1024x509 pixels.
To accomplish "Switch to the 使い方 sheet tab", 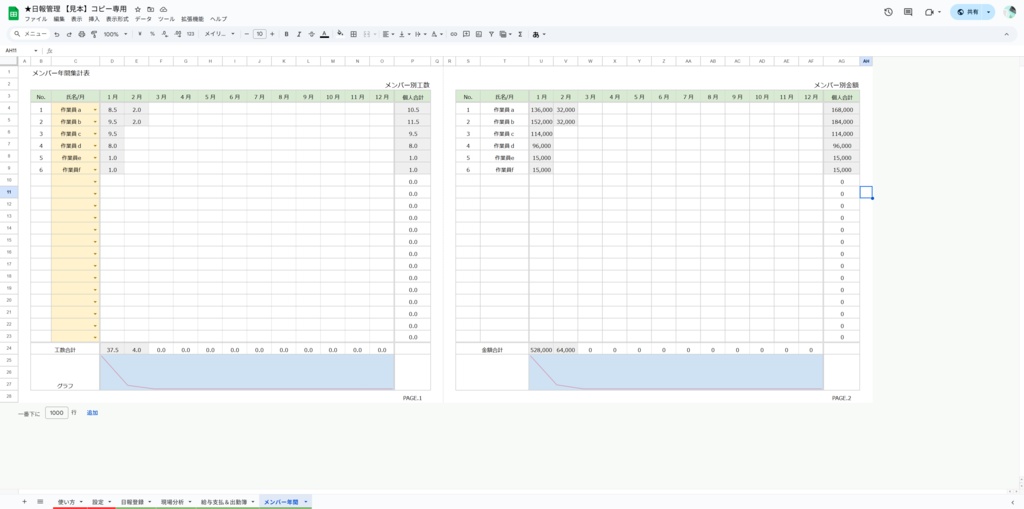I will click(x=69, y=502).
